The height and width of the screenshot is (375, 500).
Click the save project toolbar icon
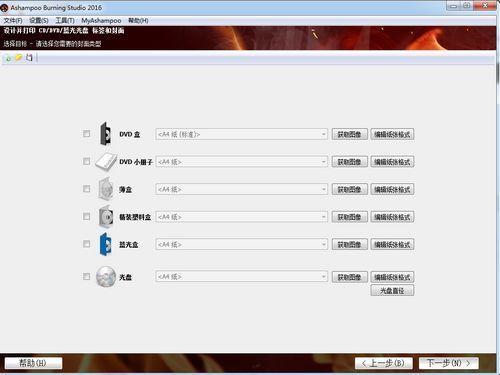pos(29,58)
